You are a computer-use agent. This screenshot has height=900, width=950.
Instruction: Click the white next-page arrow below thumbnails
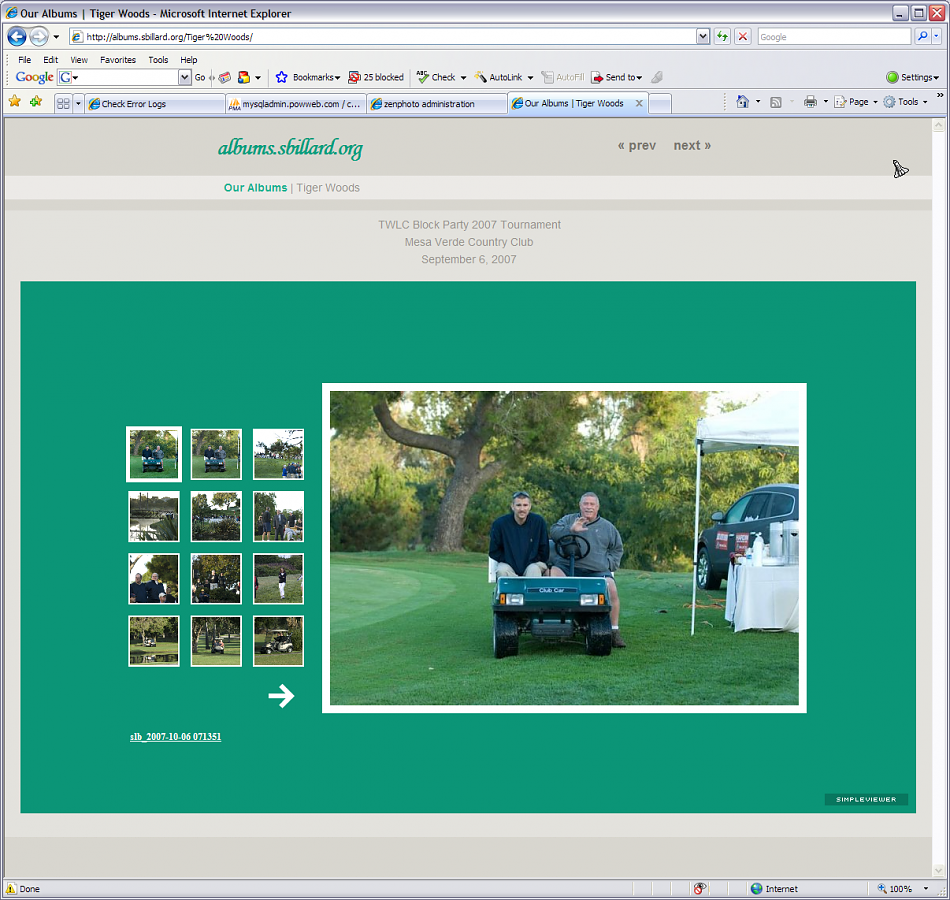[282, 696]
